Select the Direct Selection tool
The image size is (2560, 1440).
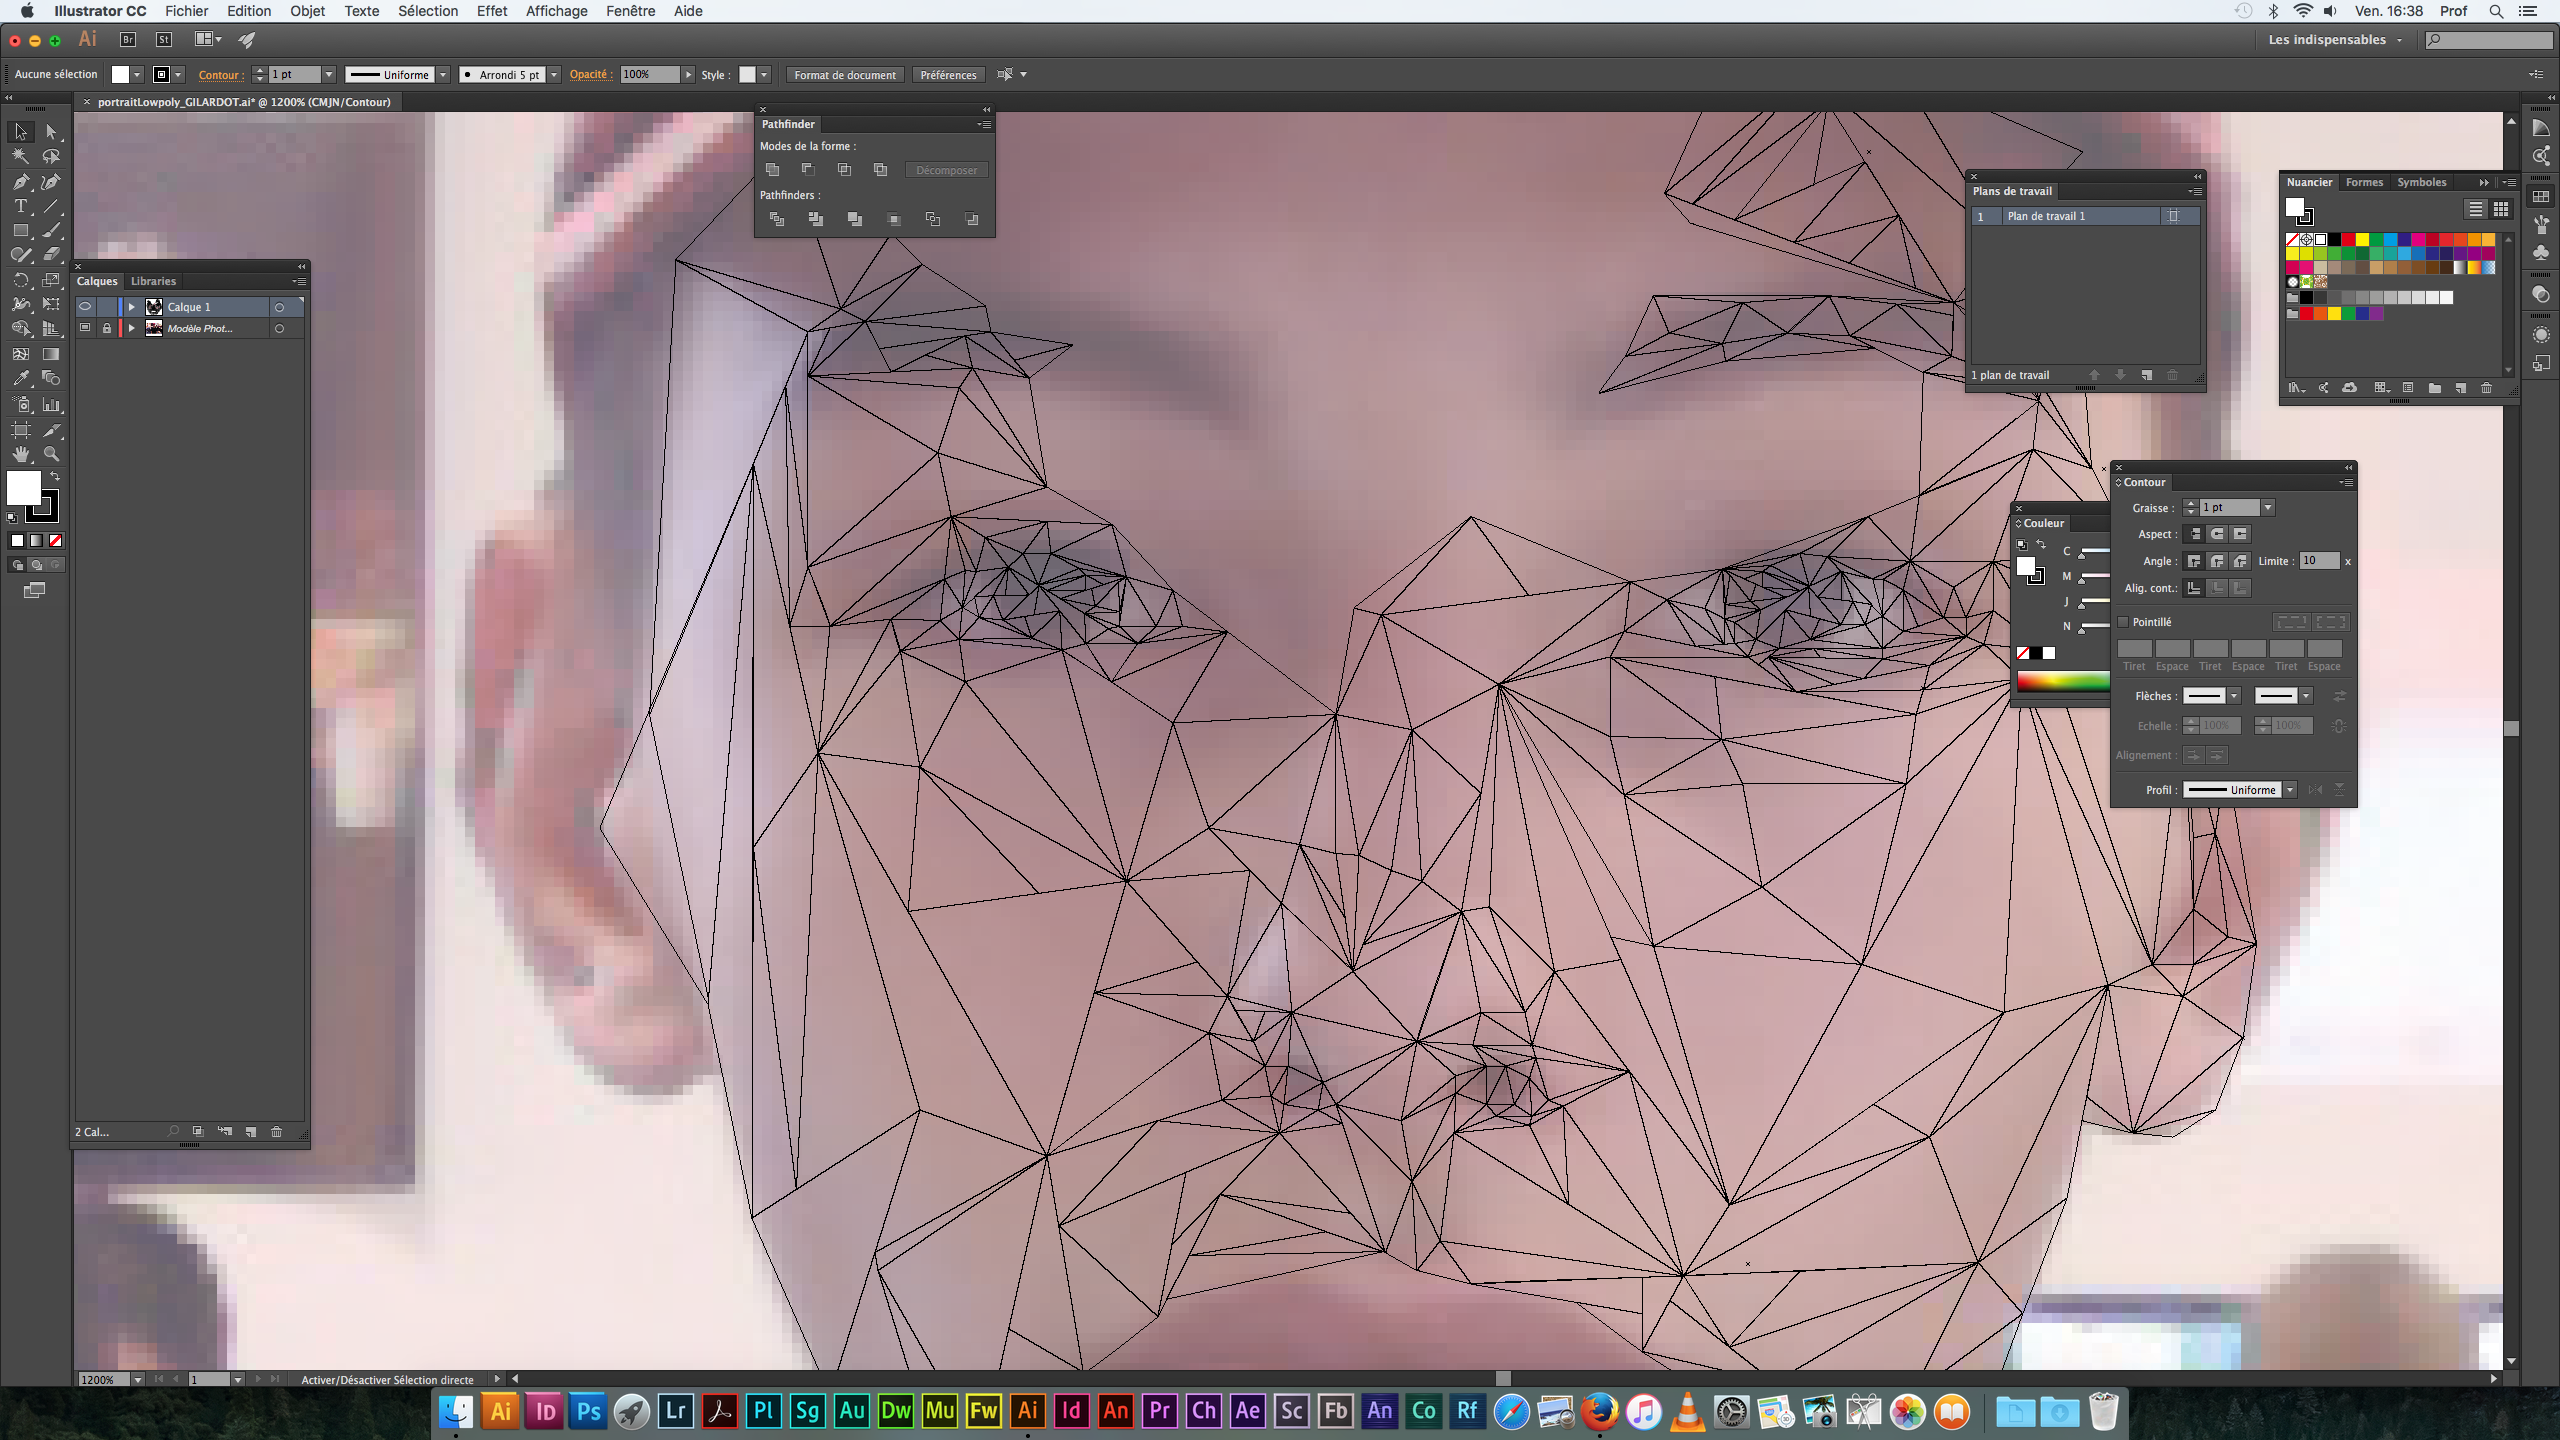pos(51,131)
